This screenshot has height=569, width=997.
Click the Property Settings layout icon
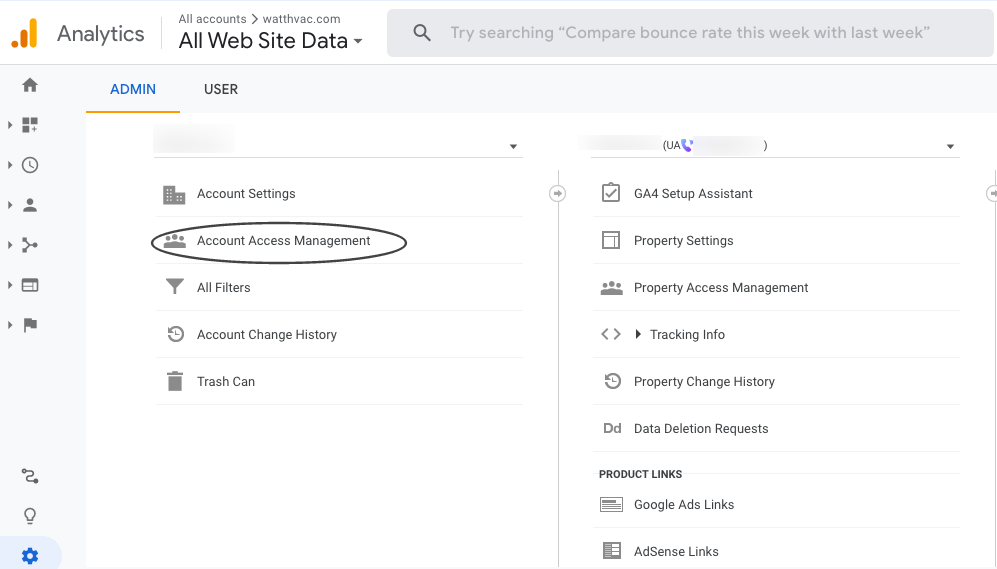coord(611,240)
